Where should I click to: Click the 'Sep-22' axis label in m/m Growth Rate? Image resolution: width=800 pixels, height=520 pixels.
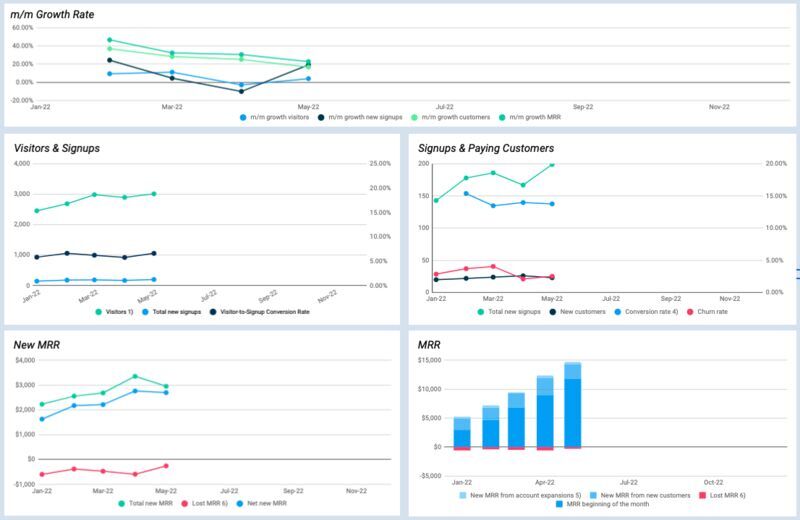(583, 107)
